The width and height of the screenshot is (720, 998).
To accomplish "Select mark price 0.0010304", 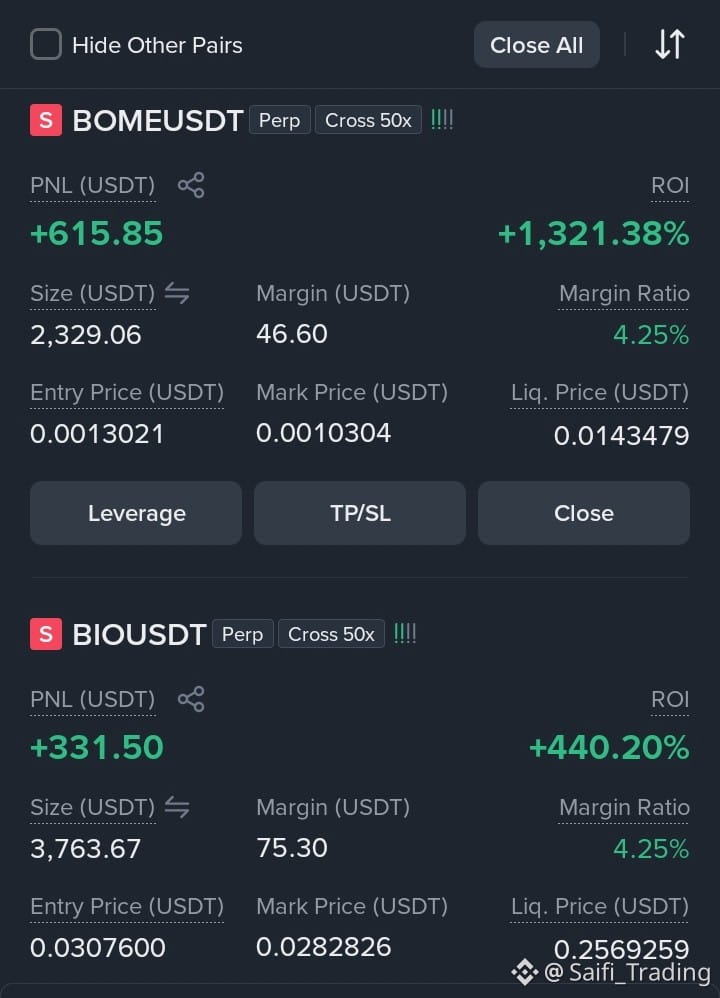I will pyautogui.click(x=323, y=433).
